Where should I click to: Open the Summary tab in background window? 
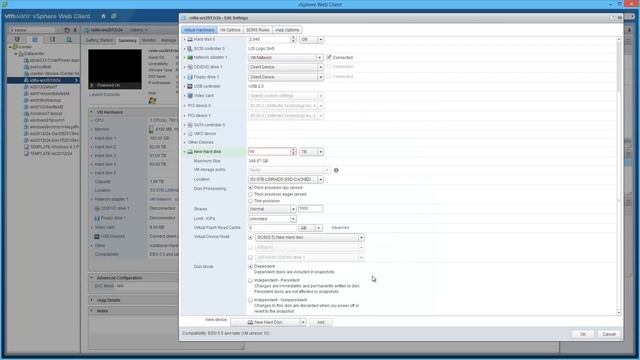pyautogui.click(x=127, y=40)
